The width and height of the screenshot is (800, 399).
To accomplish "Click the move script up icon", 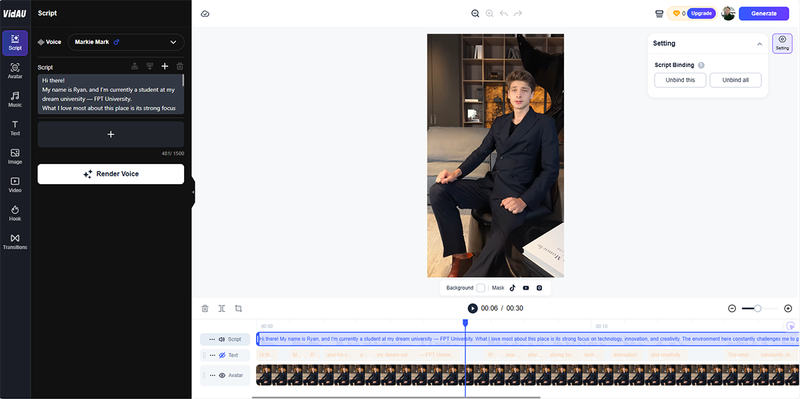I will (x=135, y=66).
